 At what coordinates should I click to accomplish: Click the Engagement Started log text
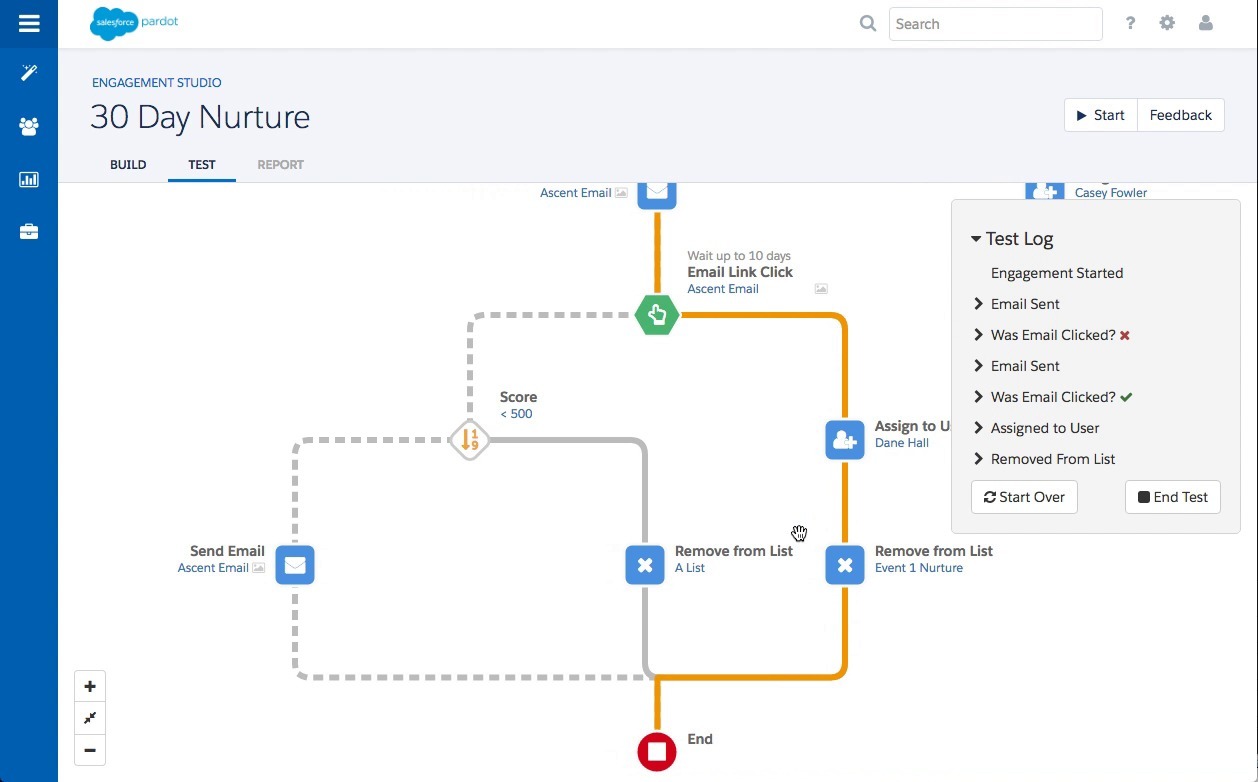pyautogui.click(x=1057, y=273)
